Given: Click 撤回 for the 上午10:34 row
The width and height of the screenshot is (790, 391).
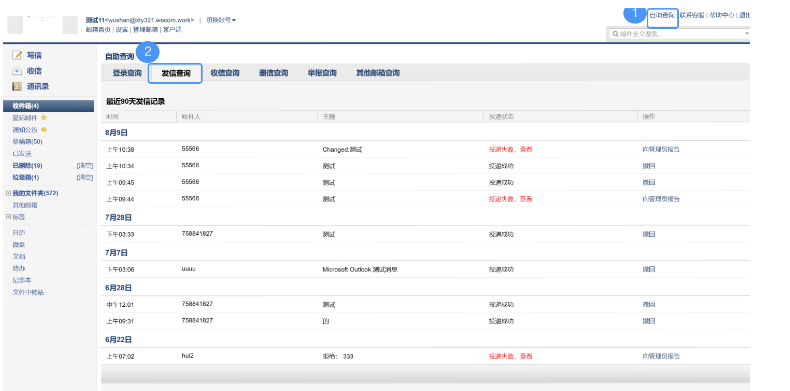Looking at the screenshot, I should tap(648, 166).
